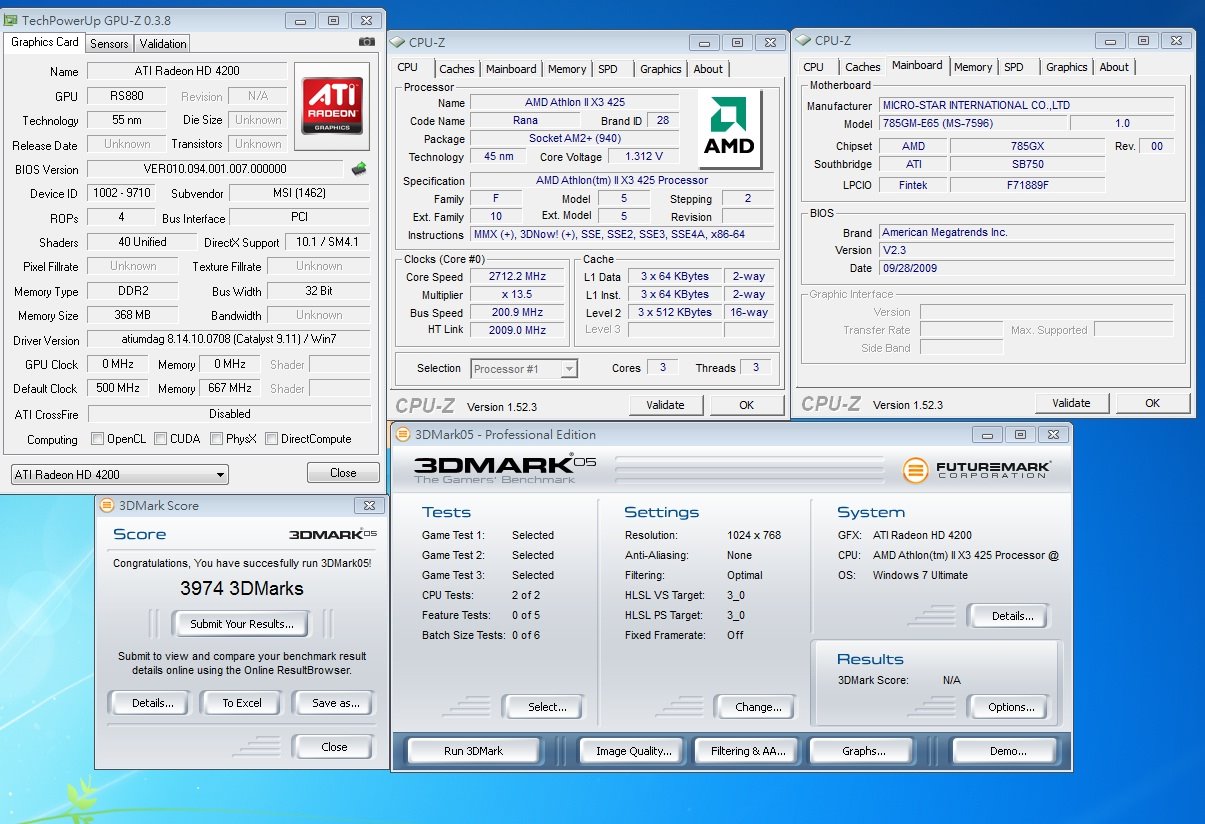
Task: Click the GPU-Z title bar icon
Action: coord(11,20)
